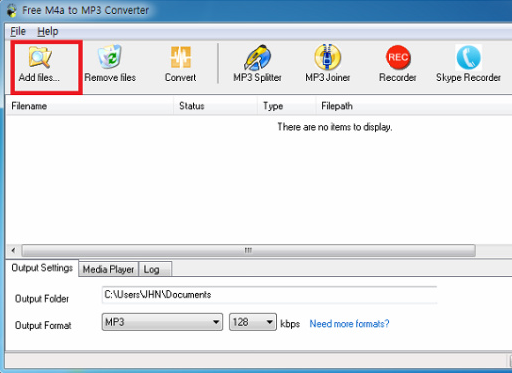
Task: Switch to the Media Player tab
Action: point(108,269)
